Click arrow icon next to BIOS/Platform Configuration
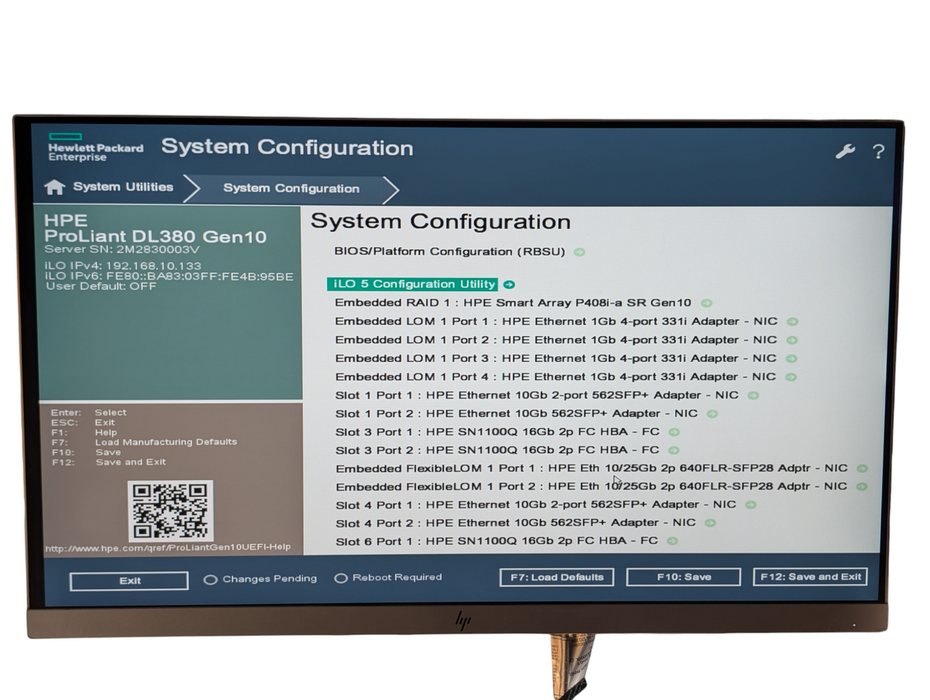930x700 pixels. [x=580, y=252]
